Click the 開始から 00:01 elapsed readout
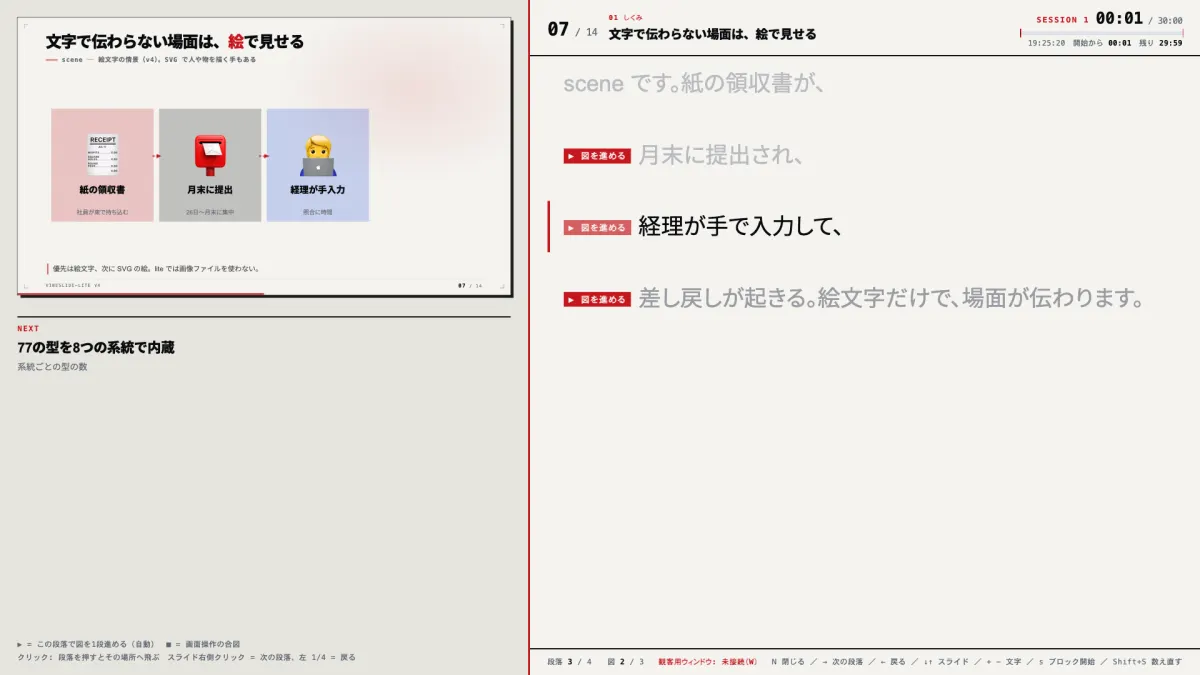Viewport: 1200px width, 675px height. pyautogui.click(x=1102, y=43)
